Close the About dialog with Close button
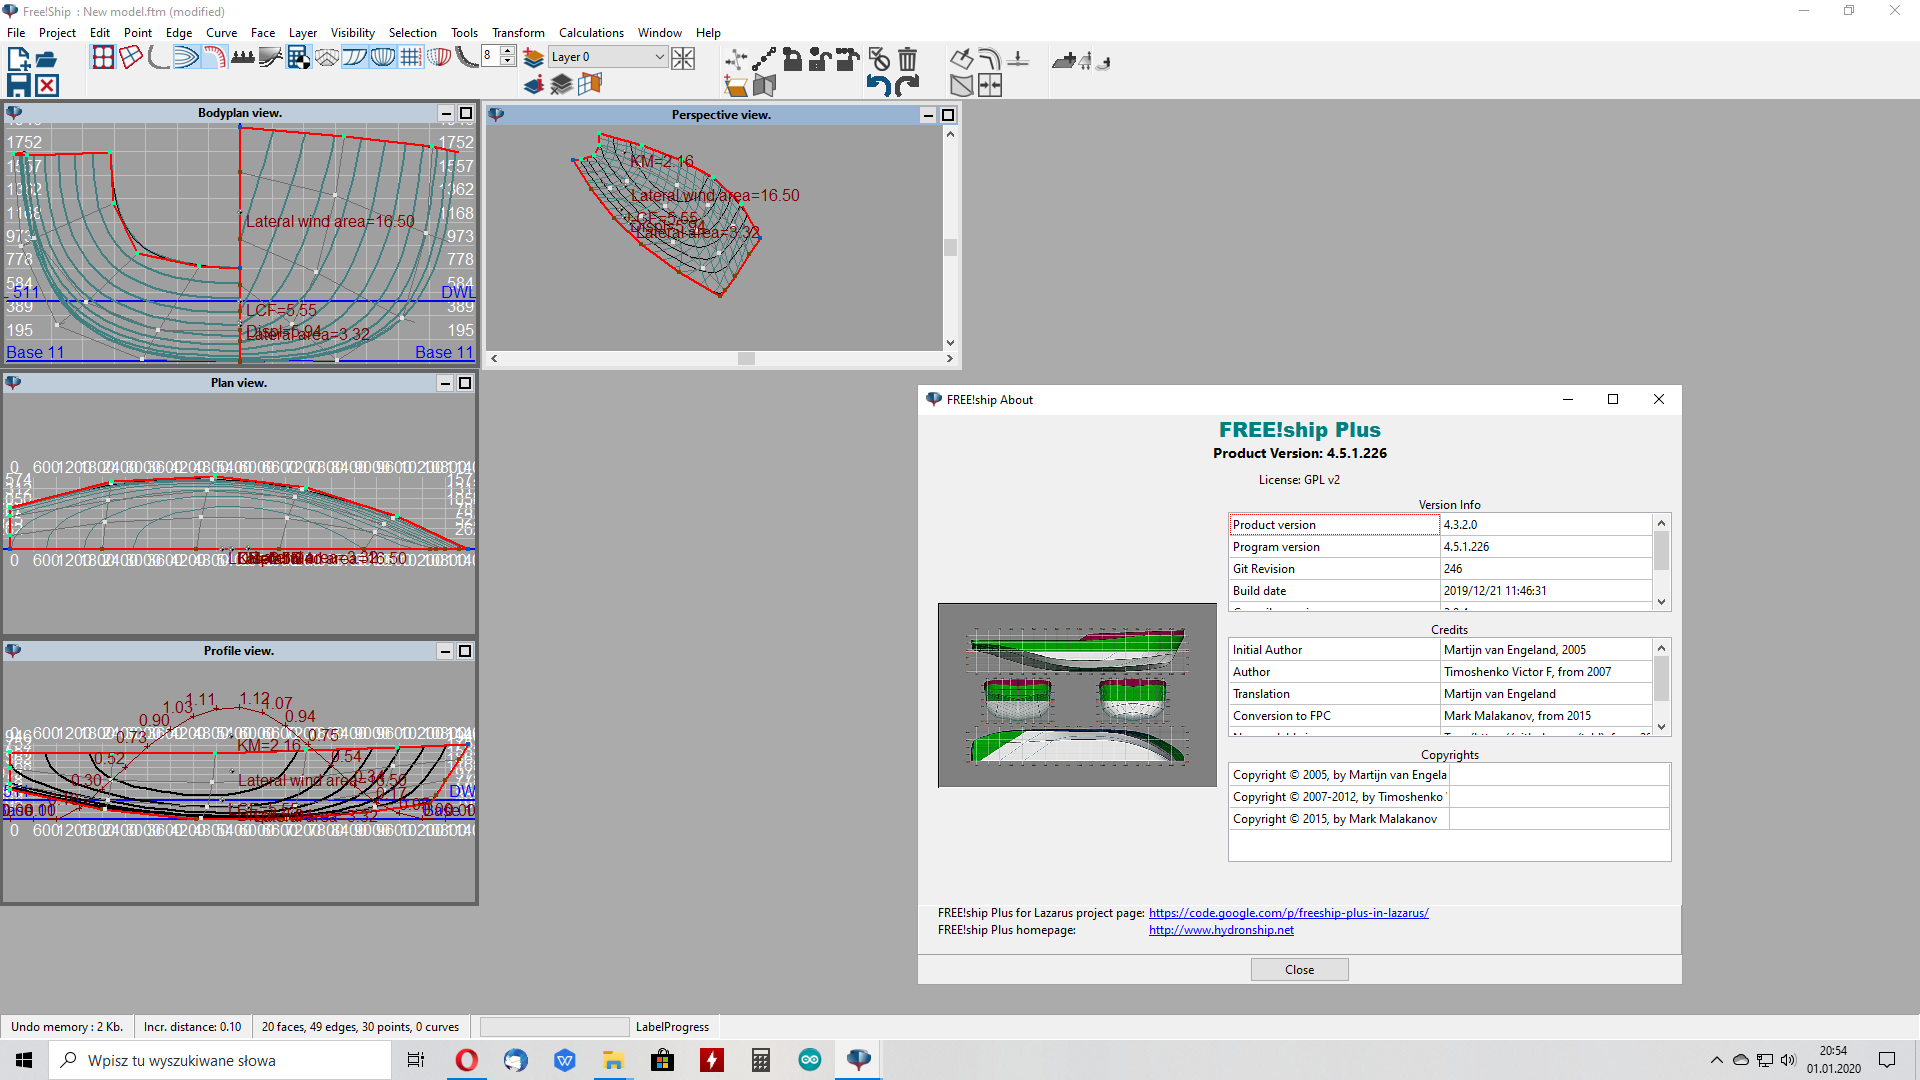This screenshot has height=1080, width=1920. [x=1299, y=969]
